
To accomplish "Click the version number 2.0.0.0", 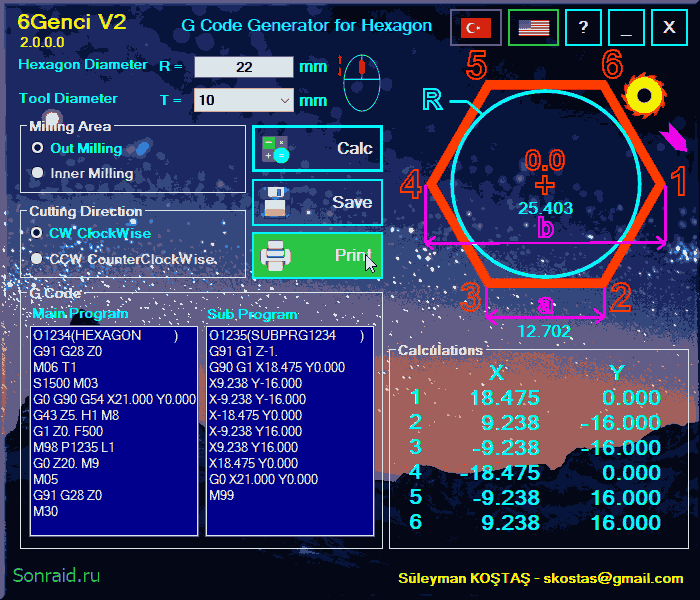I will (42, 42).
